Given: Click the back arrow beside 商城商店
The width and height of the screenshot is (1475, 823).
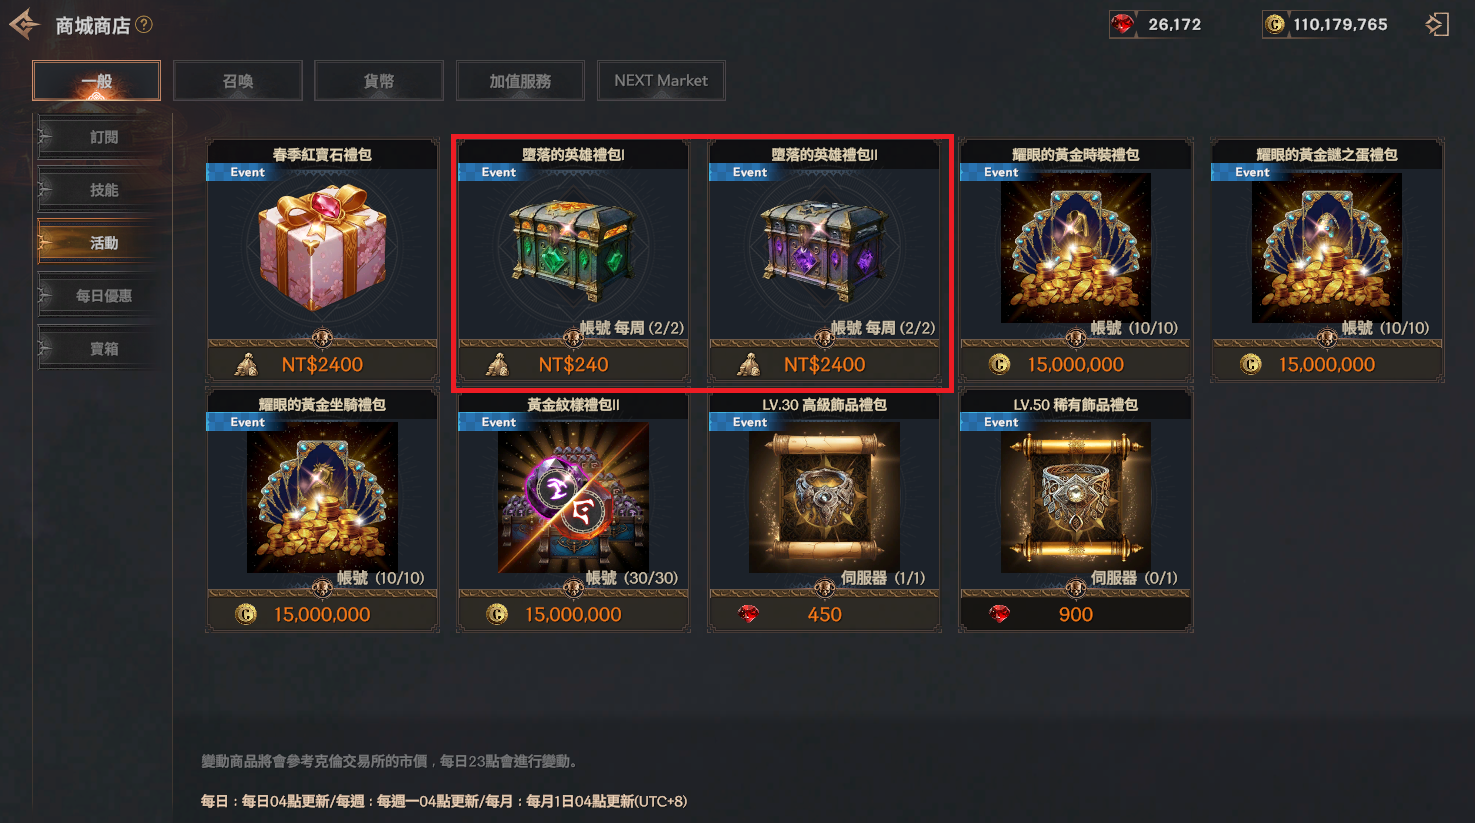Looking at the screenshot, I should 24,24.
